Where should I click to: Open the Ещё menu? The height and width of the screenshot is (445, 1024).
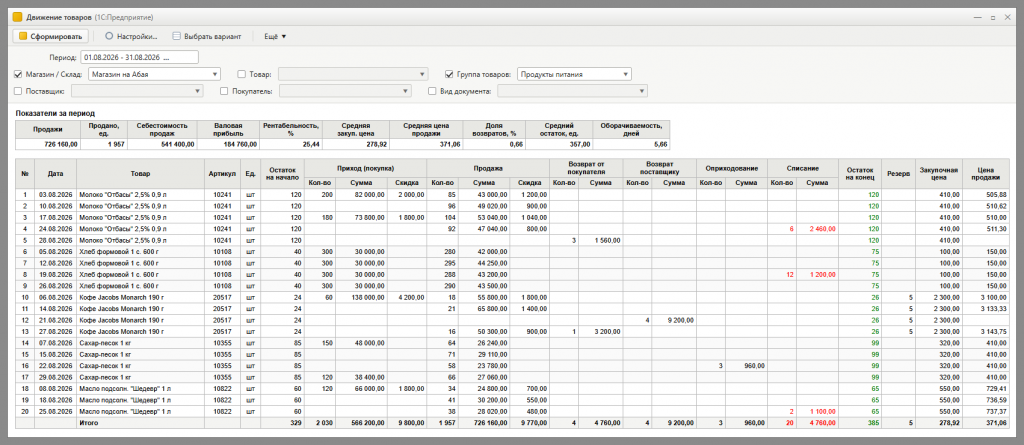(x=275, y=37)
